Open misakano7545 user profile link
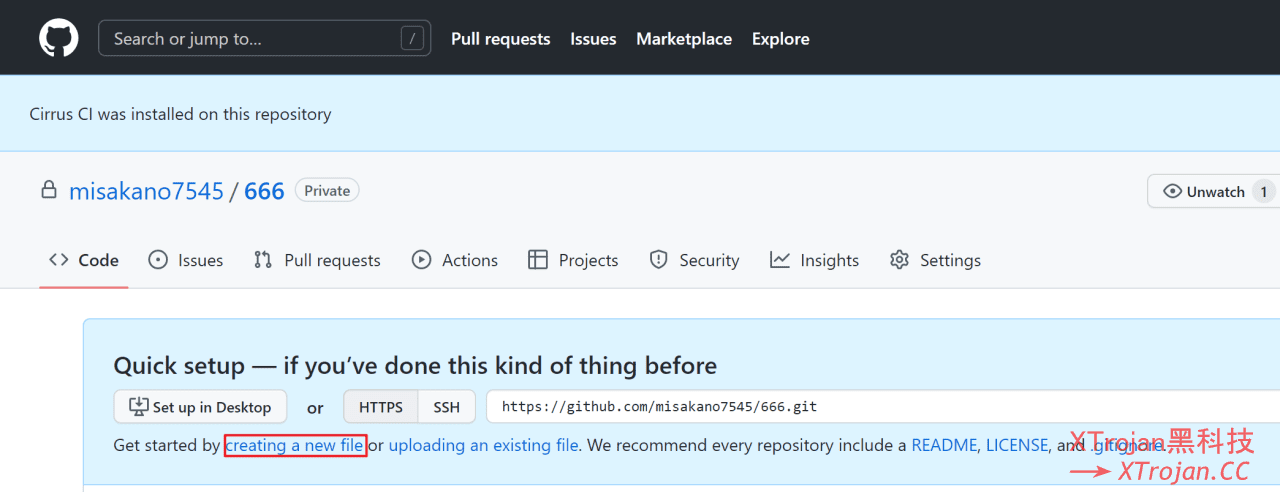The height and width of the screenshot is (492, 1280). click(146, 191)
